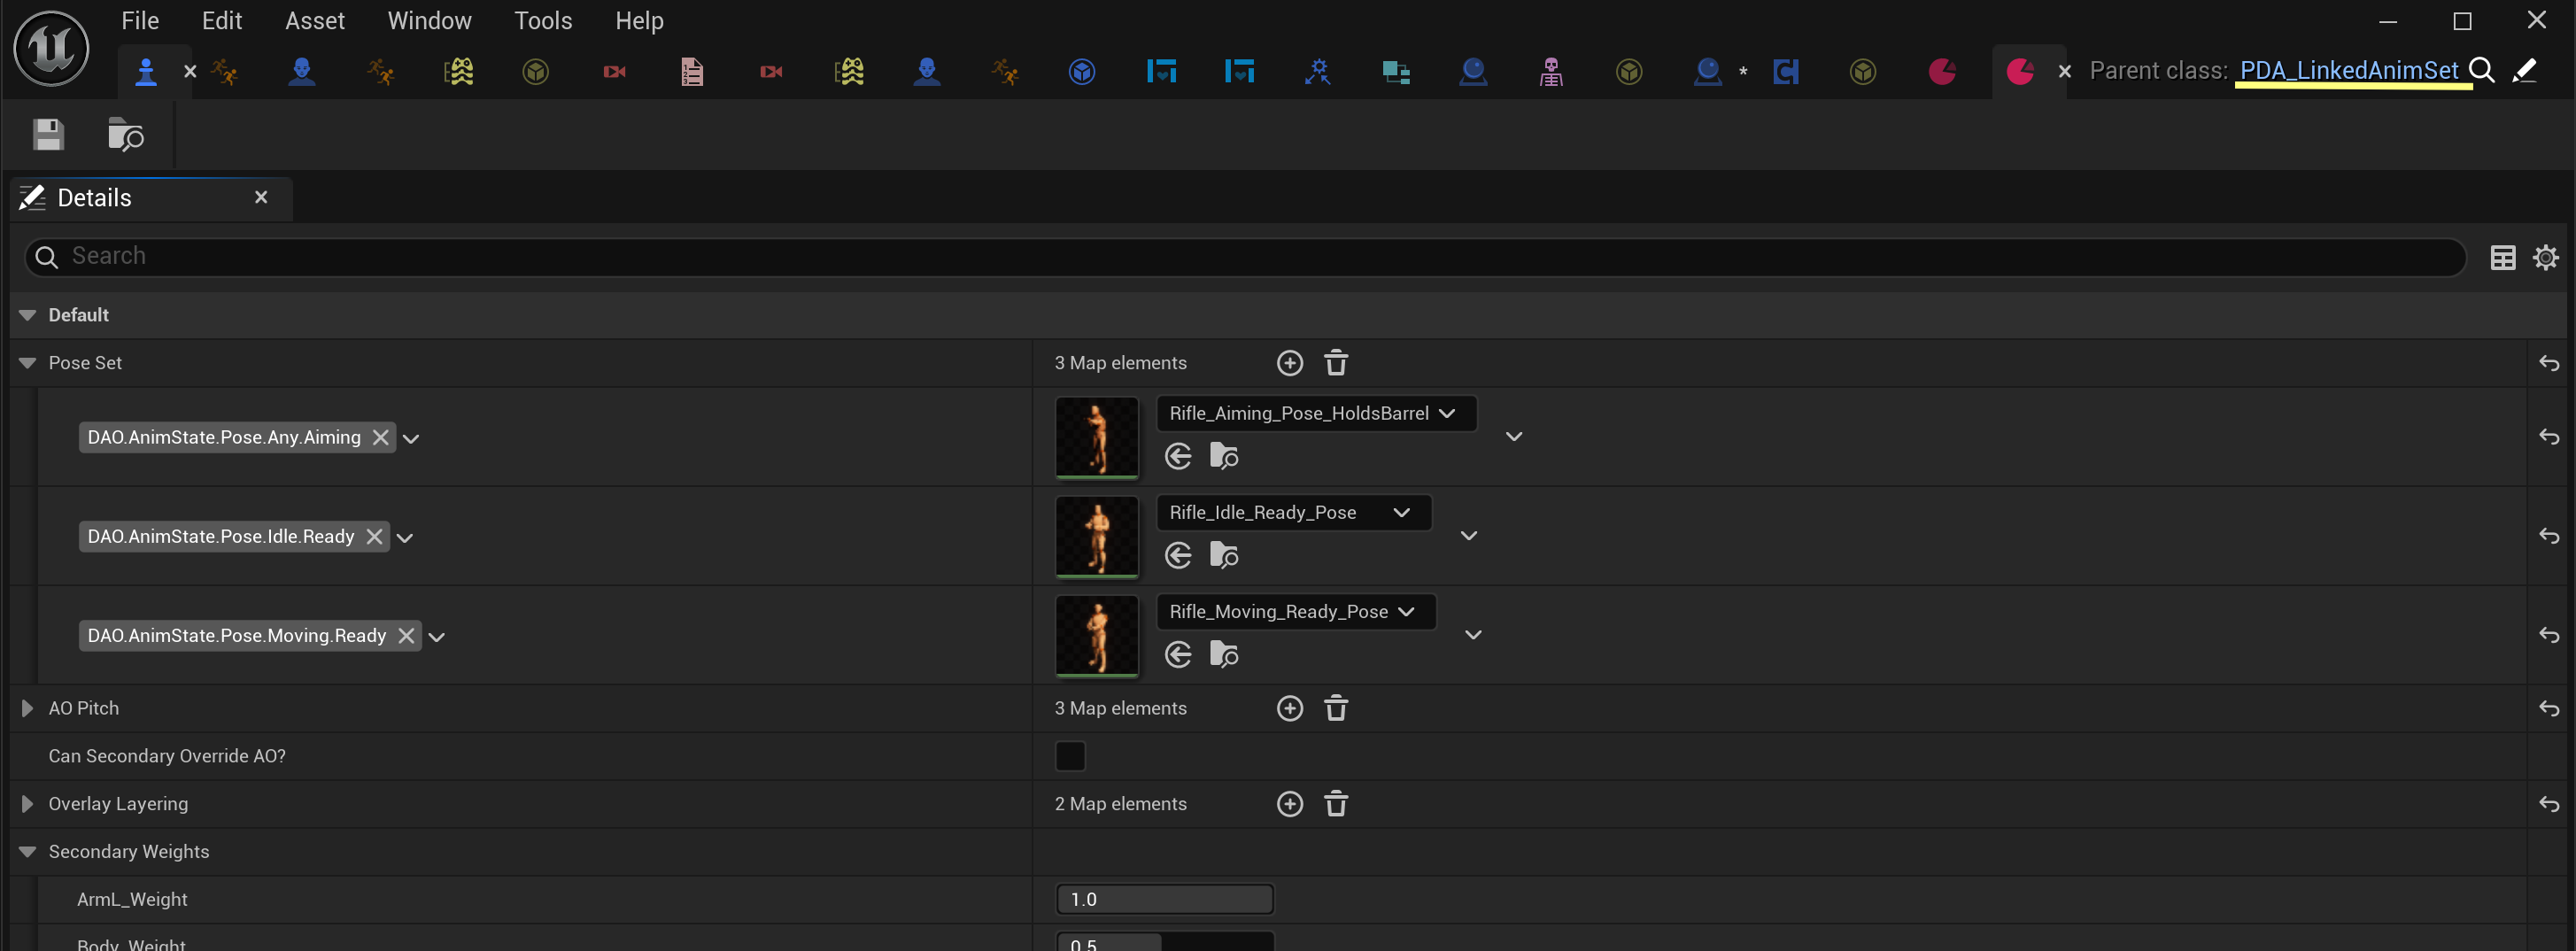
Task: Click the Save asset icon
Action: pyautogui.click(x=48, y=134)
